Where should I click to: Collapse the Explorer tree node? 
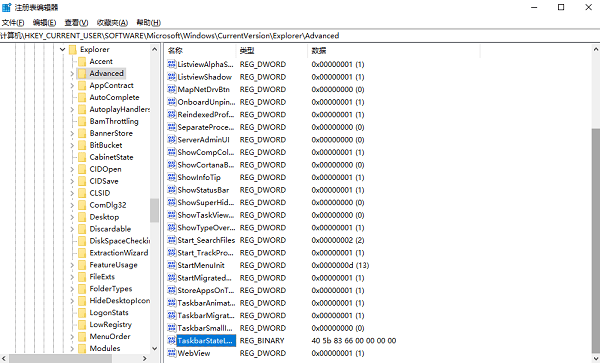(x=62, y=49)
